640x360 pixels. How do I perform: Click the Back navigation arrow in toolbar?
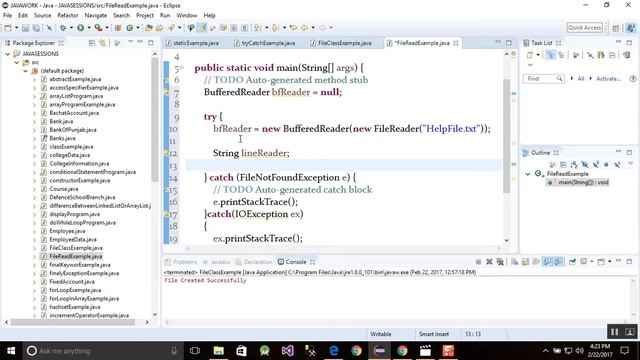[304, 28]
